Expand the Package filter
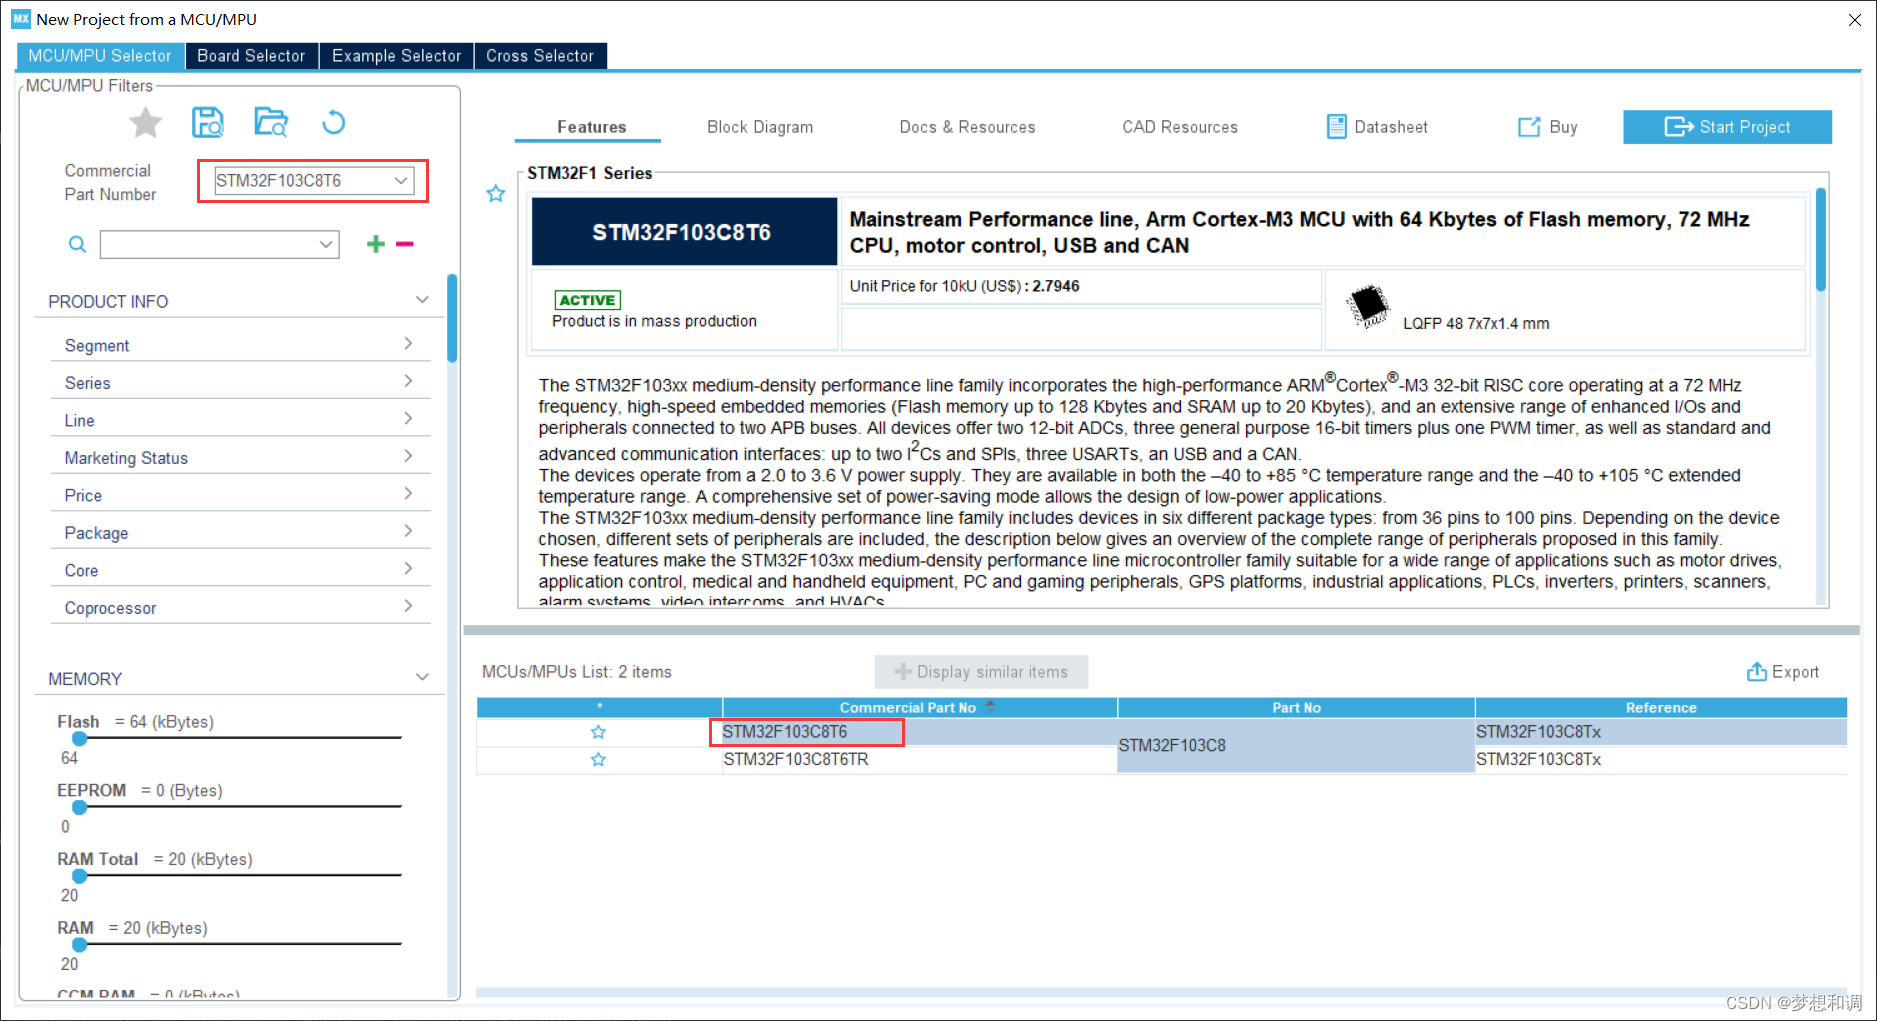The width and height of the screenshot is (1877, 1021). click(x=408, y=531)
